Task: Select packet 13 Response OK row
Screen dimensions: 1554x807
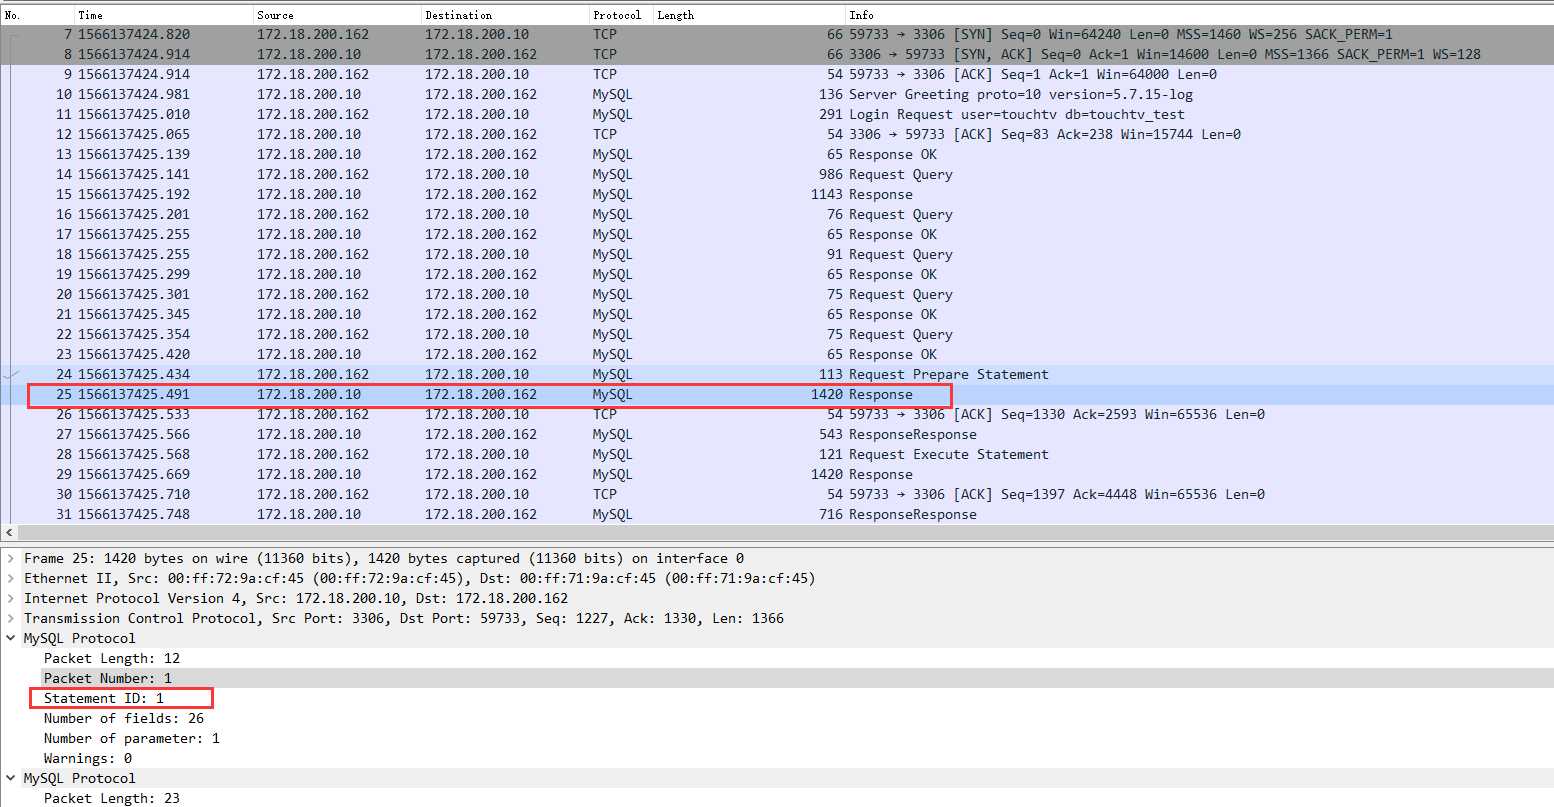Action: pos(777,154)
